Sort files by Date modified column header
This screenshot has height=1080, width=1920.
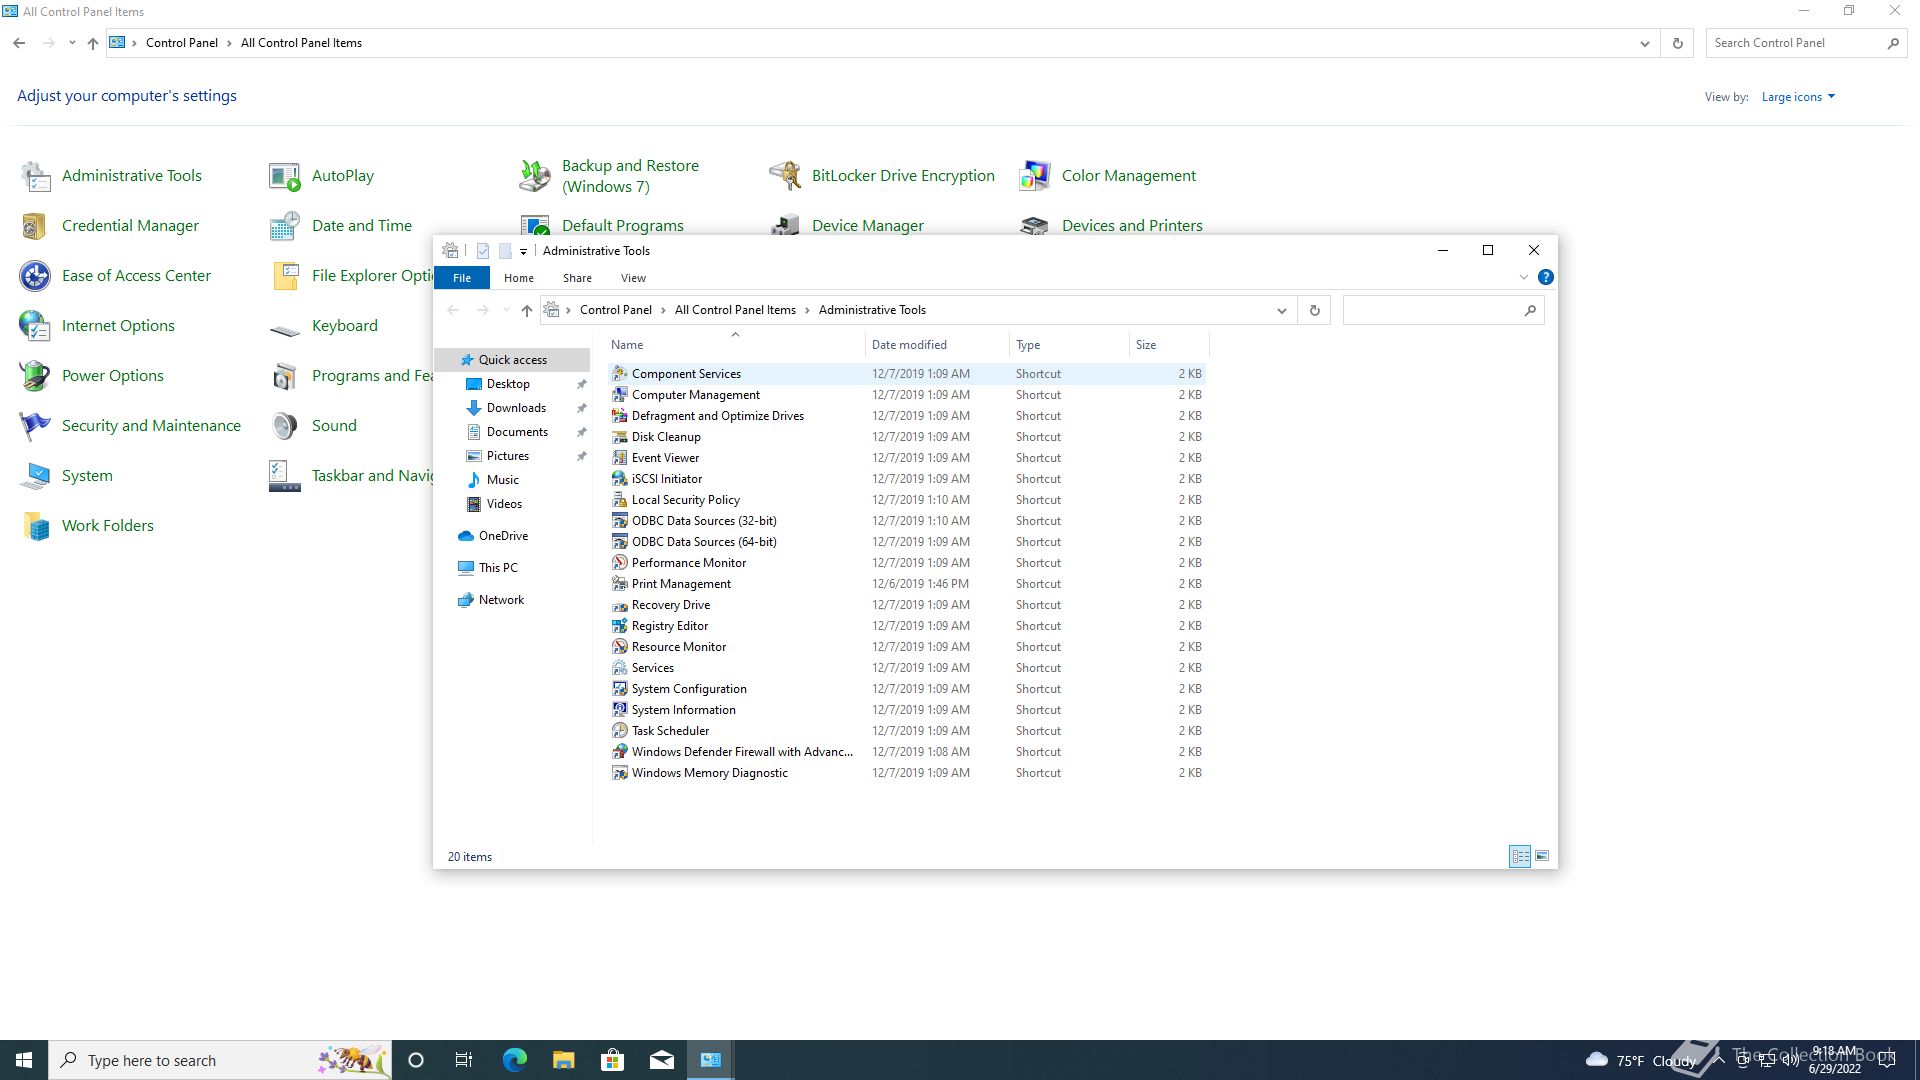pos(937,345)
